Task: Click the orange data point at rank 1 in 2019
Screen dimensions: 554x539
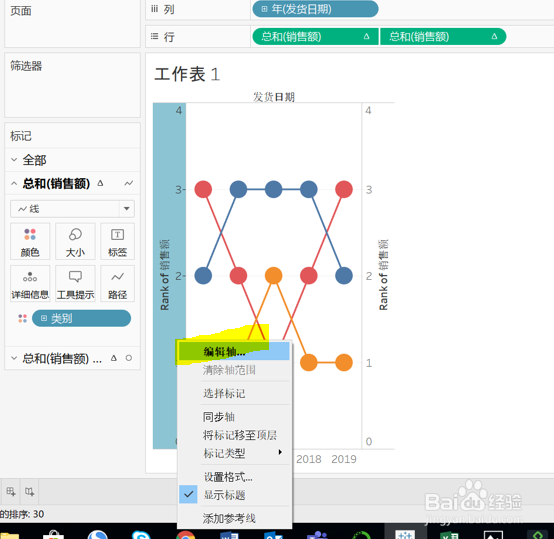Action: (344, 362)
